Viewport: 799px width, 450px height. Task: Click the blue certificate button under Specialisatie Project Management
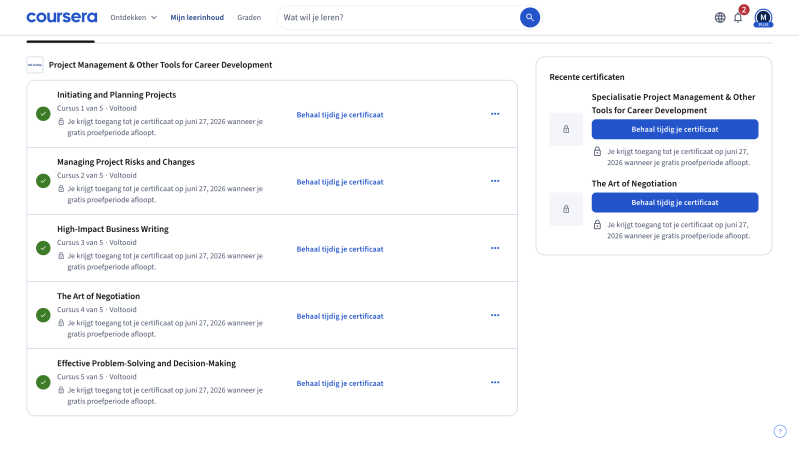(x=675, y=129)
